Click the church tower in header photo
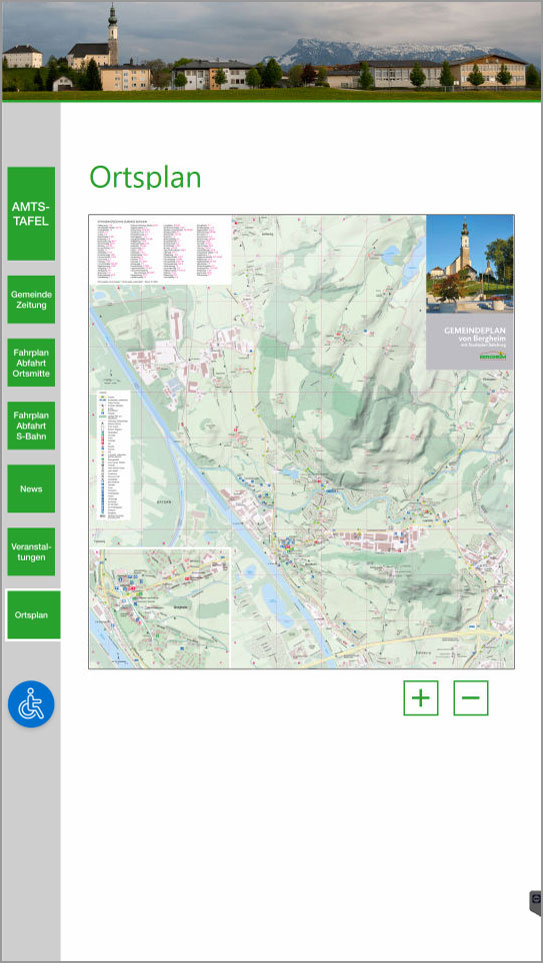The height and width of the screenshot is (963, 543). (x=112, y=34)
